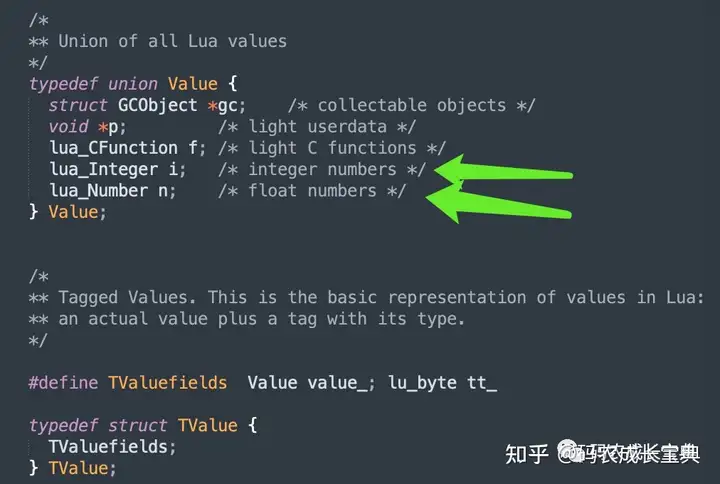Click the lower green arrow annotation
This screenshot has width=720, height=484.
[x=500, y=204]
